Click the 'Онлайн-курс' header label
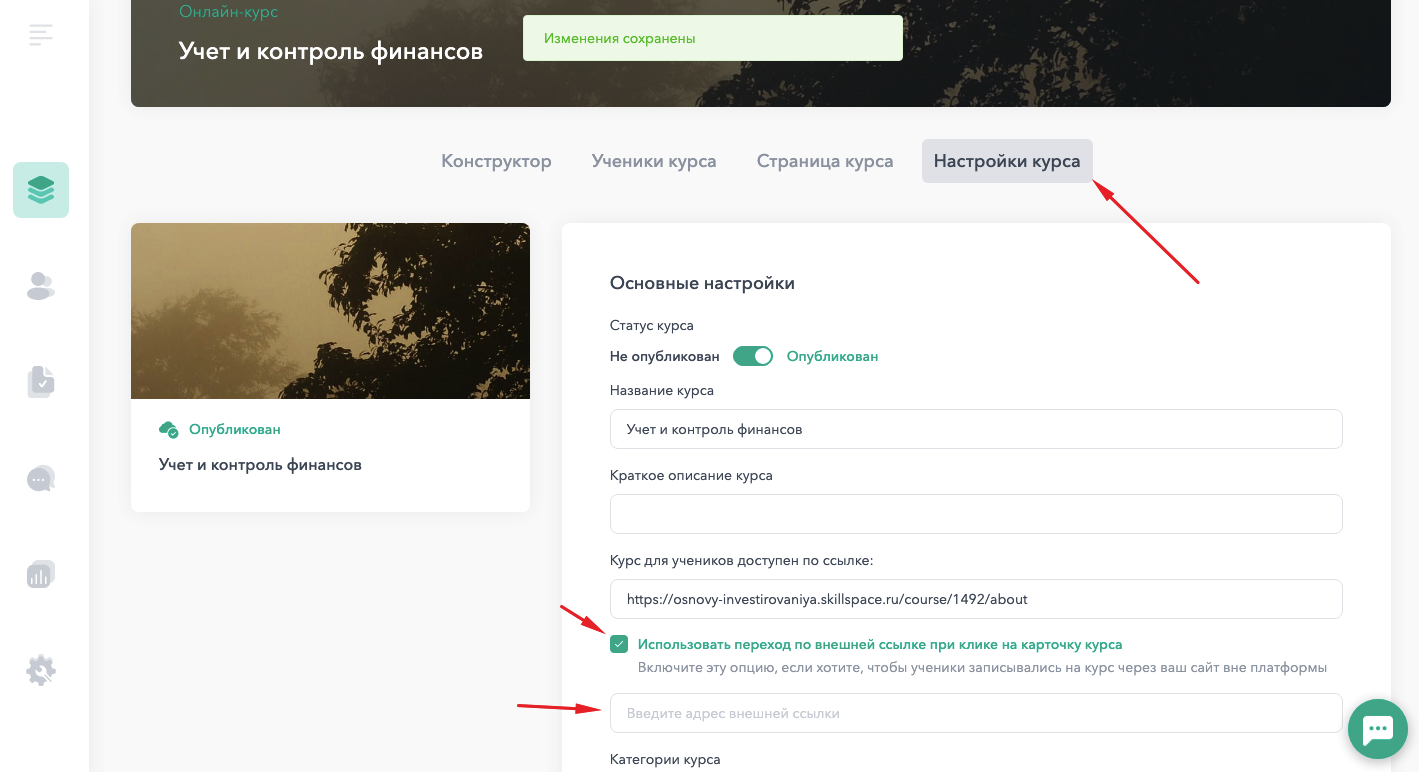Viewport: 1419px width, 772px height. click(228, 12)
